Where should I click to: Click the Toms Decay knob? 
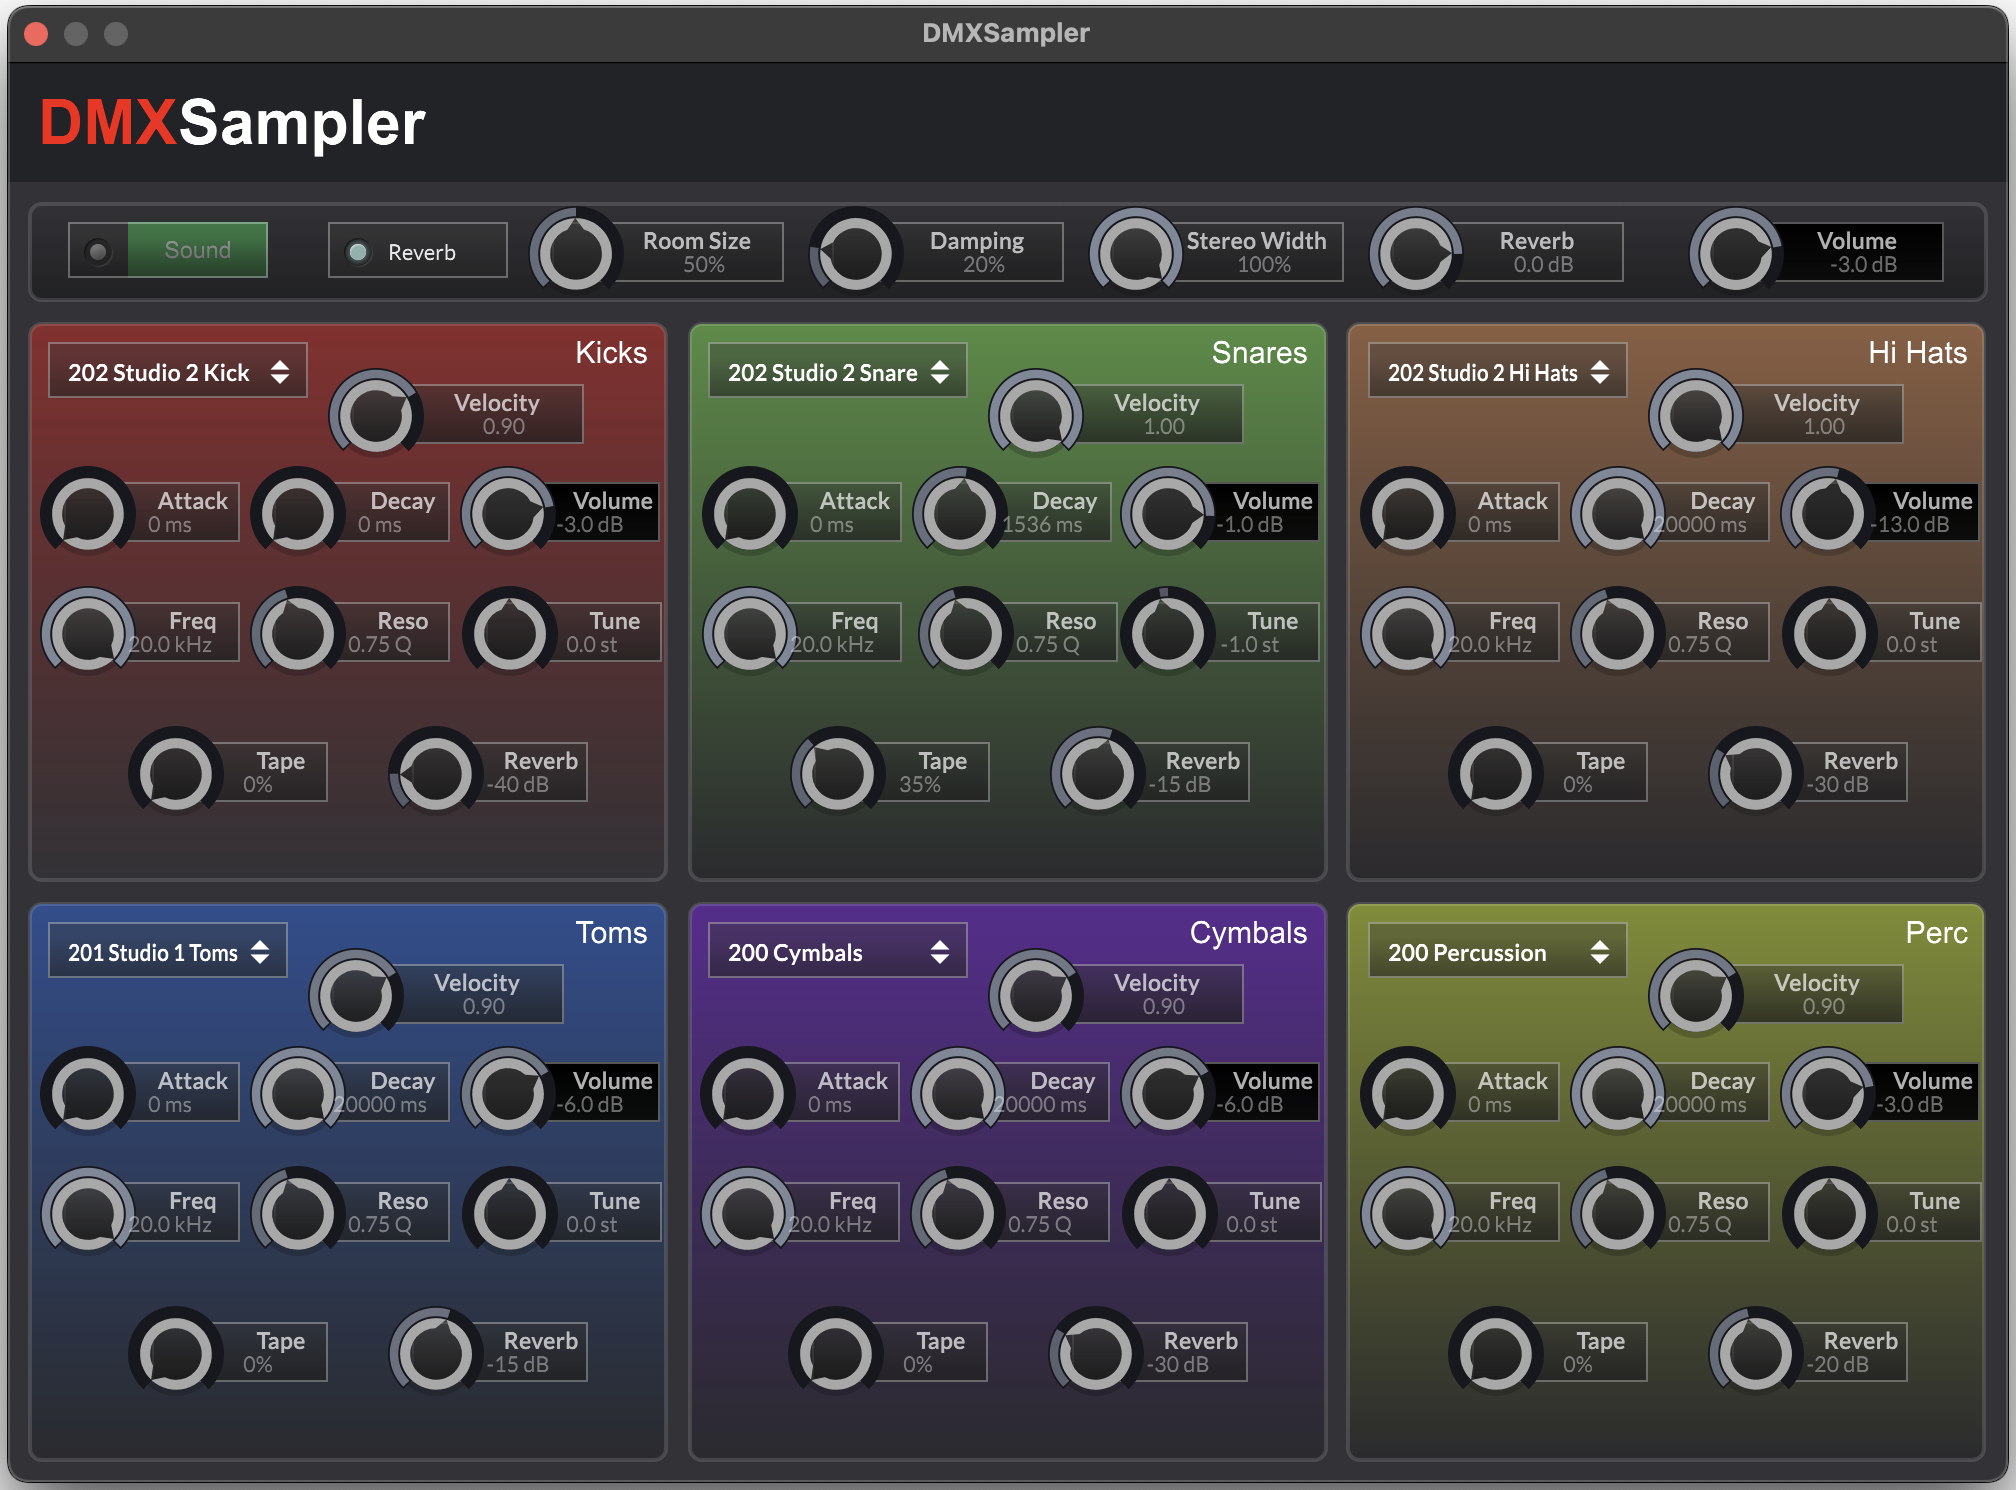pyautogui.click(x=298, y=1092)
